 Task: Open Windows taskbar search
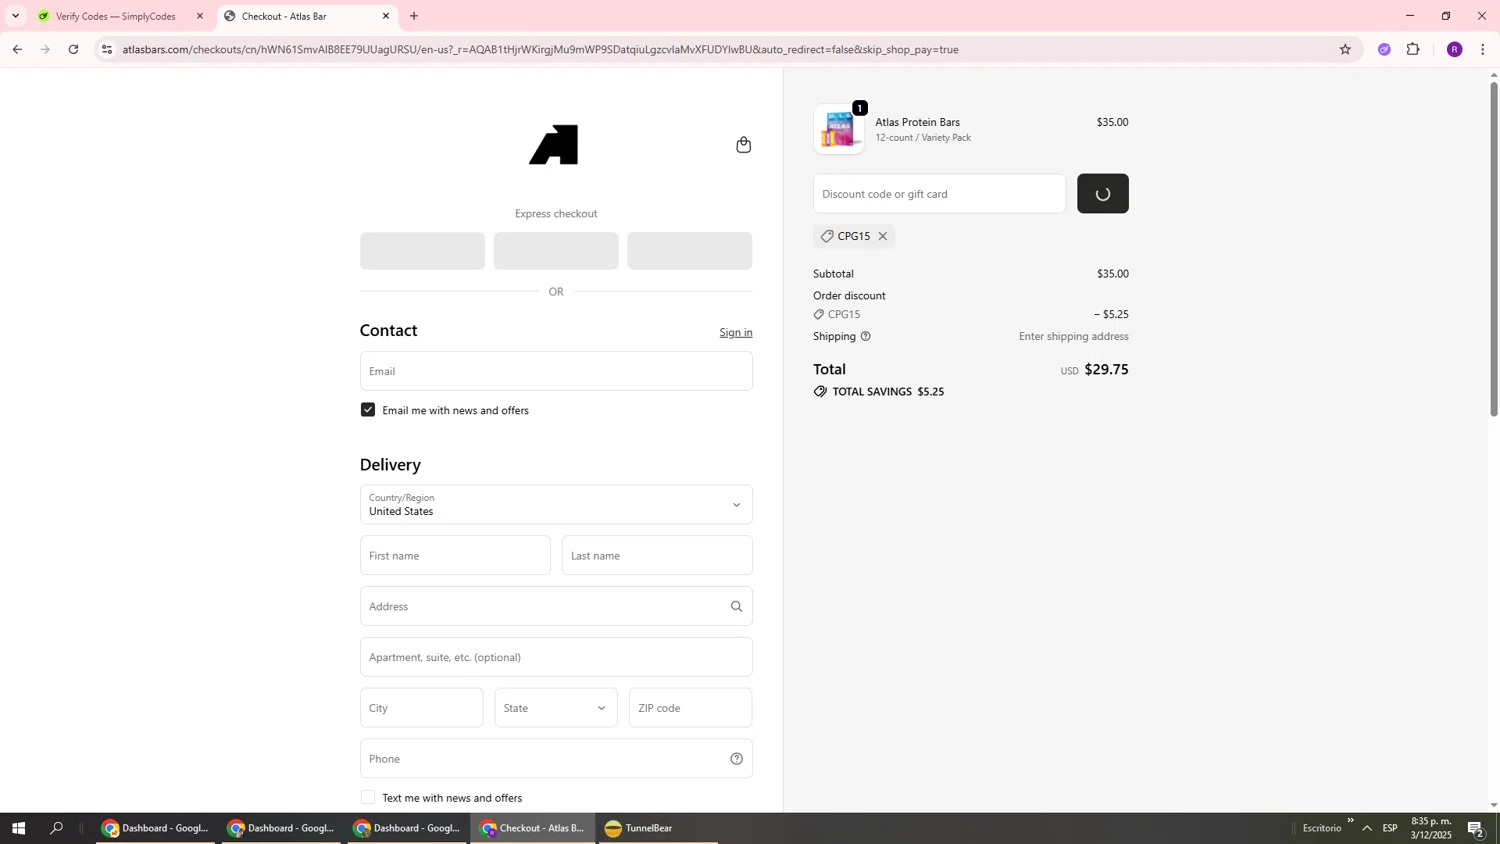(57, 828)
